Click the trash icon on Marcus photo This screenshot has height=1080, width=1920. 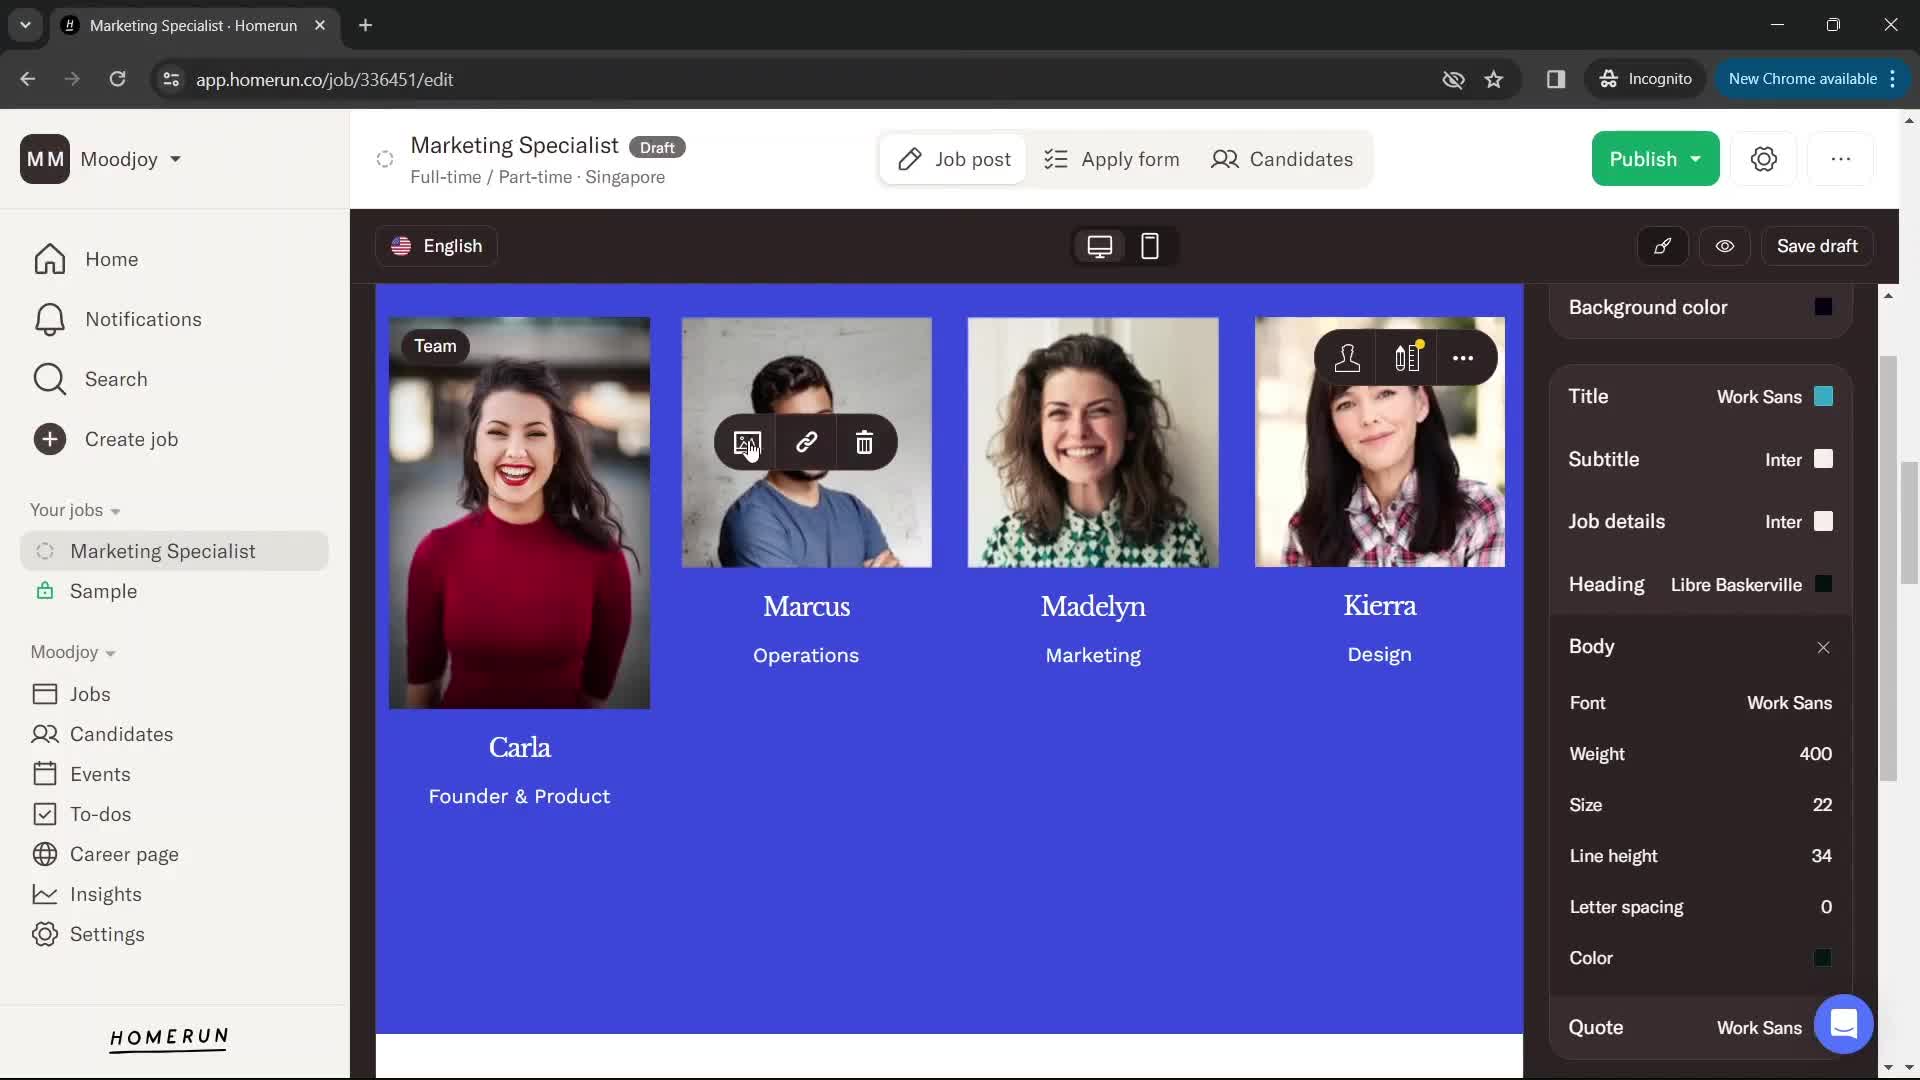[864, 443]
